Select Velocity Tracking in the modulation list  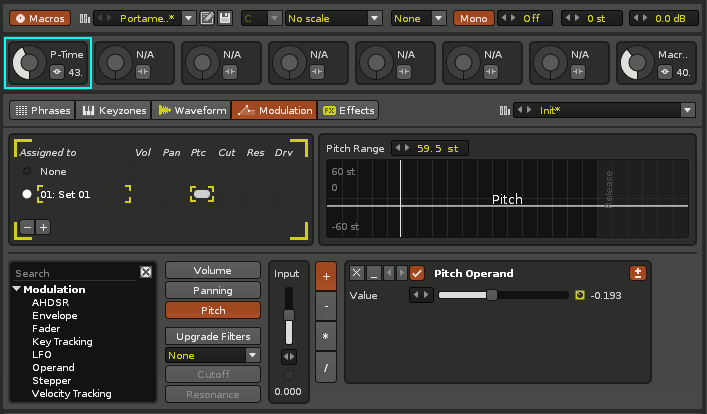click(x=72, y=394)
